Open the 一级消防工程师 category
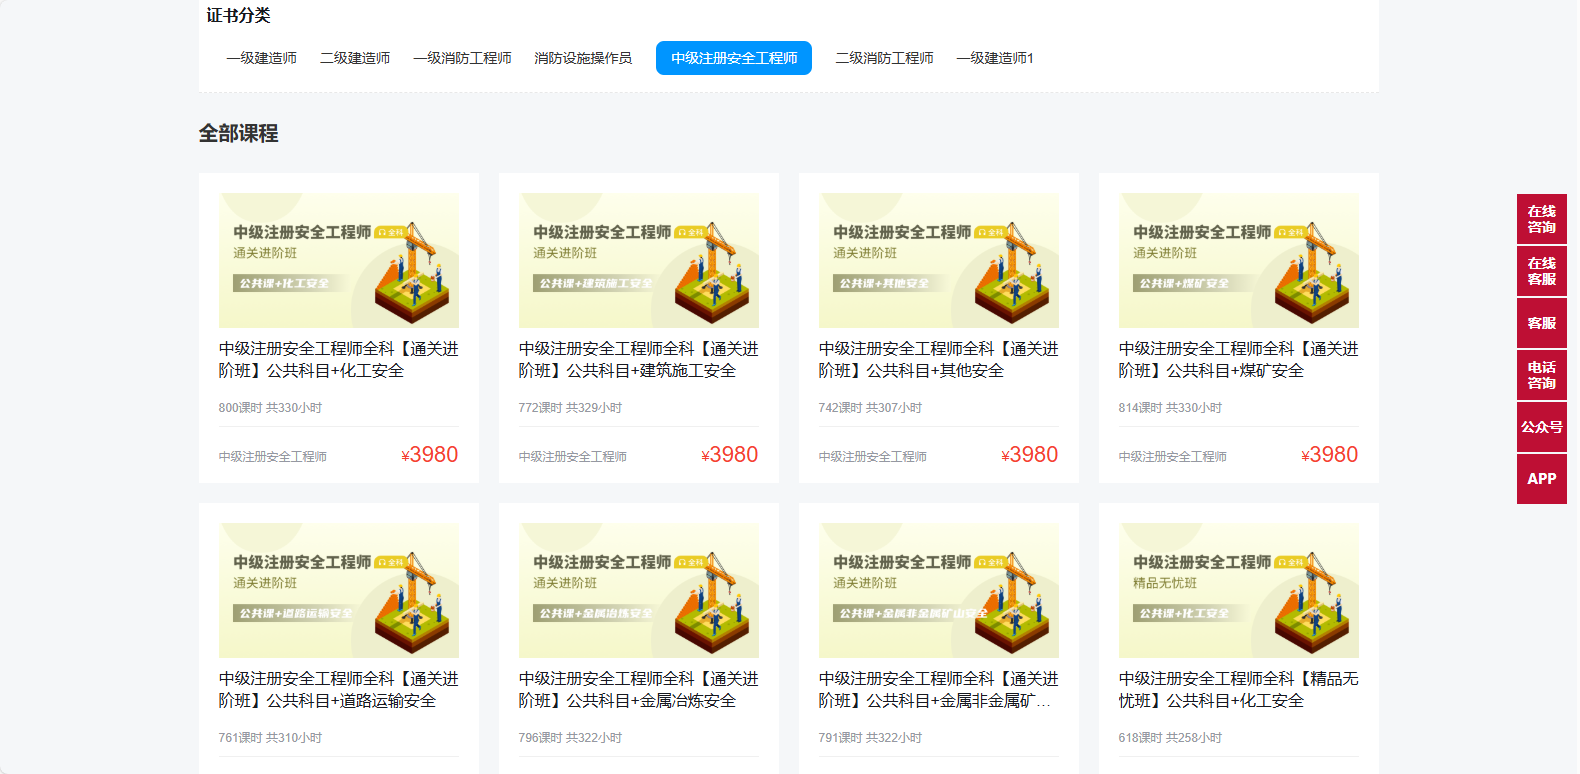This screenshot has width=1580, height=774. (x=462, y=58)
